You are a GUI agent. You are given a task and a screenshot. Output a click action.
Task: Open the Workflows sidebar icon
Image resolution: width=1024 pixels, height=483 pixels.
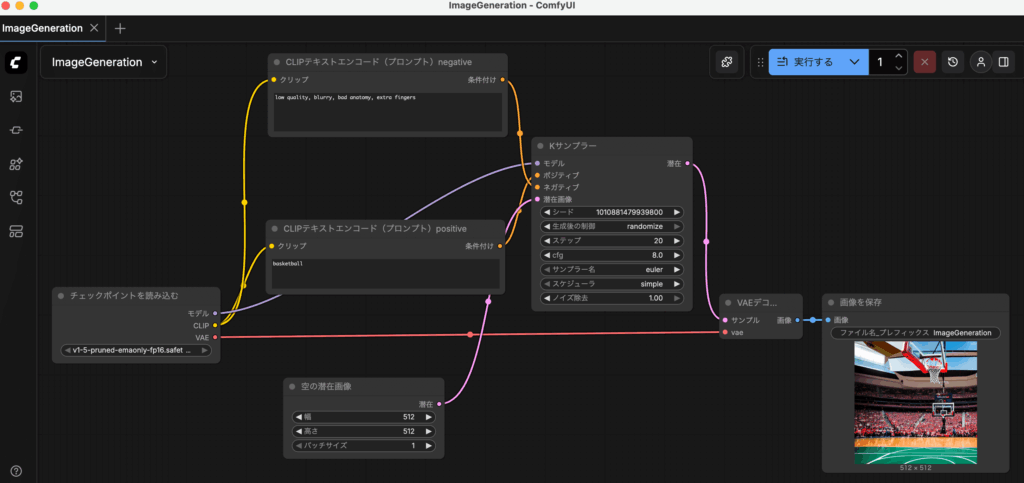[x=16, y=198]
